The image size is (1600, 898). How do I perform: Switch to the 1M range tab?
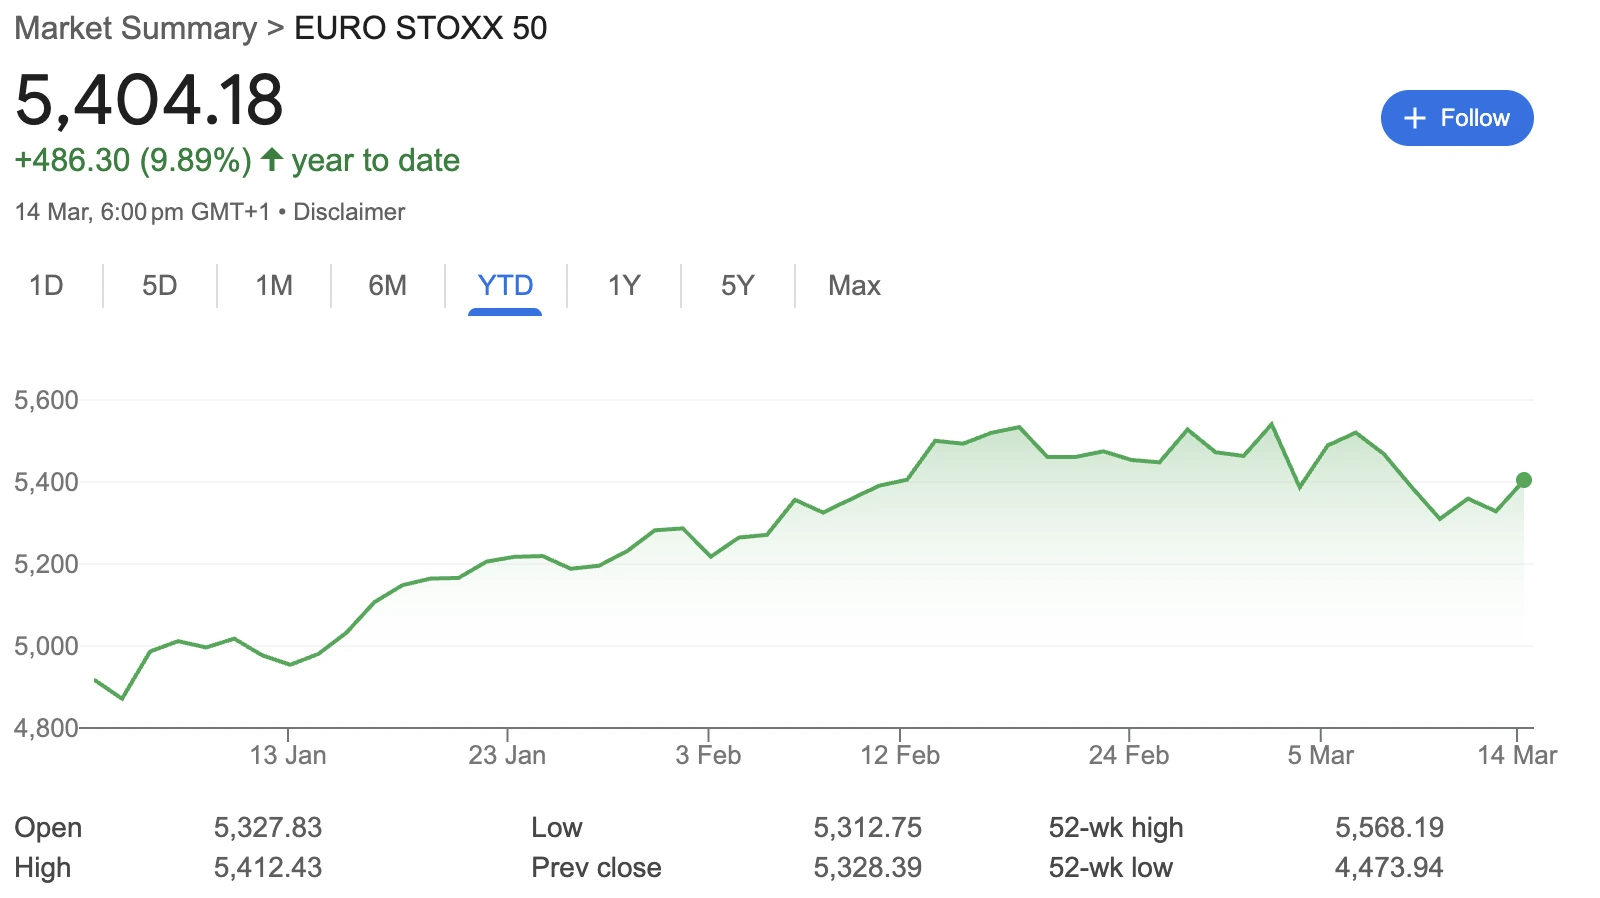(274, 286)
